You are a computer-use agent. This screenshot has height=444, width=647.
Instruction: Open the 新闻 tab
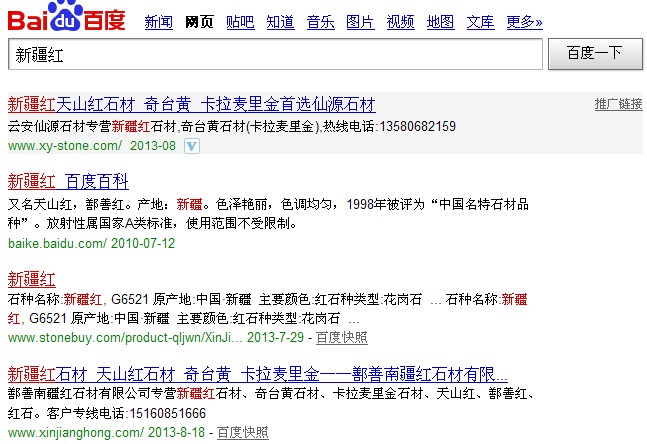158,21
